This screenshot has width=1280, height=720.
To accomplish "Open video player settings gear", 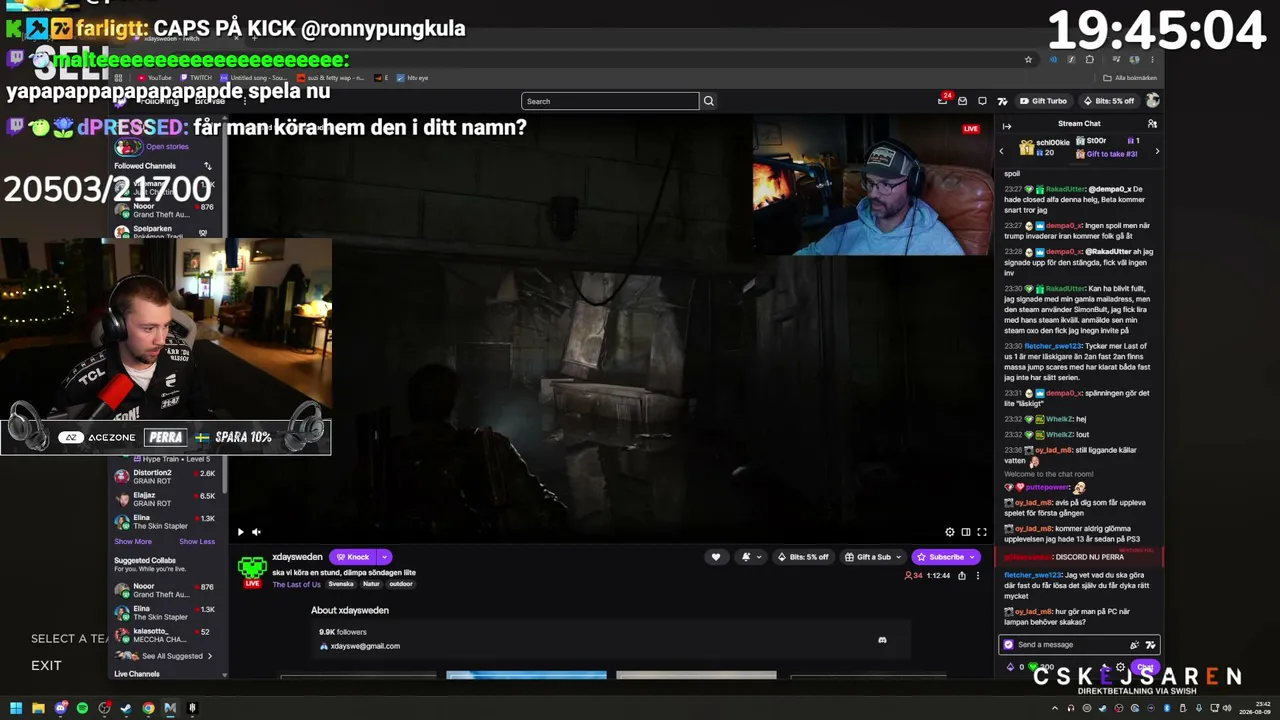I will coord(950,532).
